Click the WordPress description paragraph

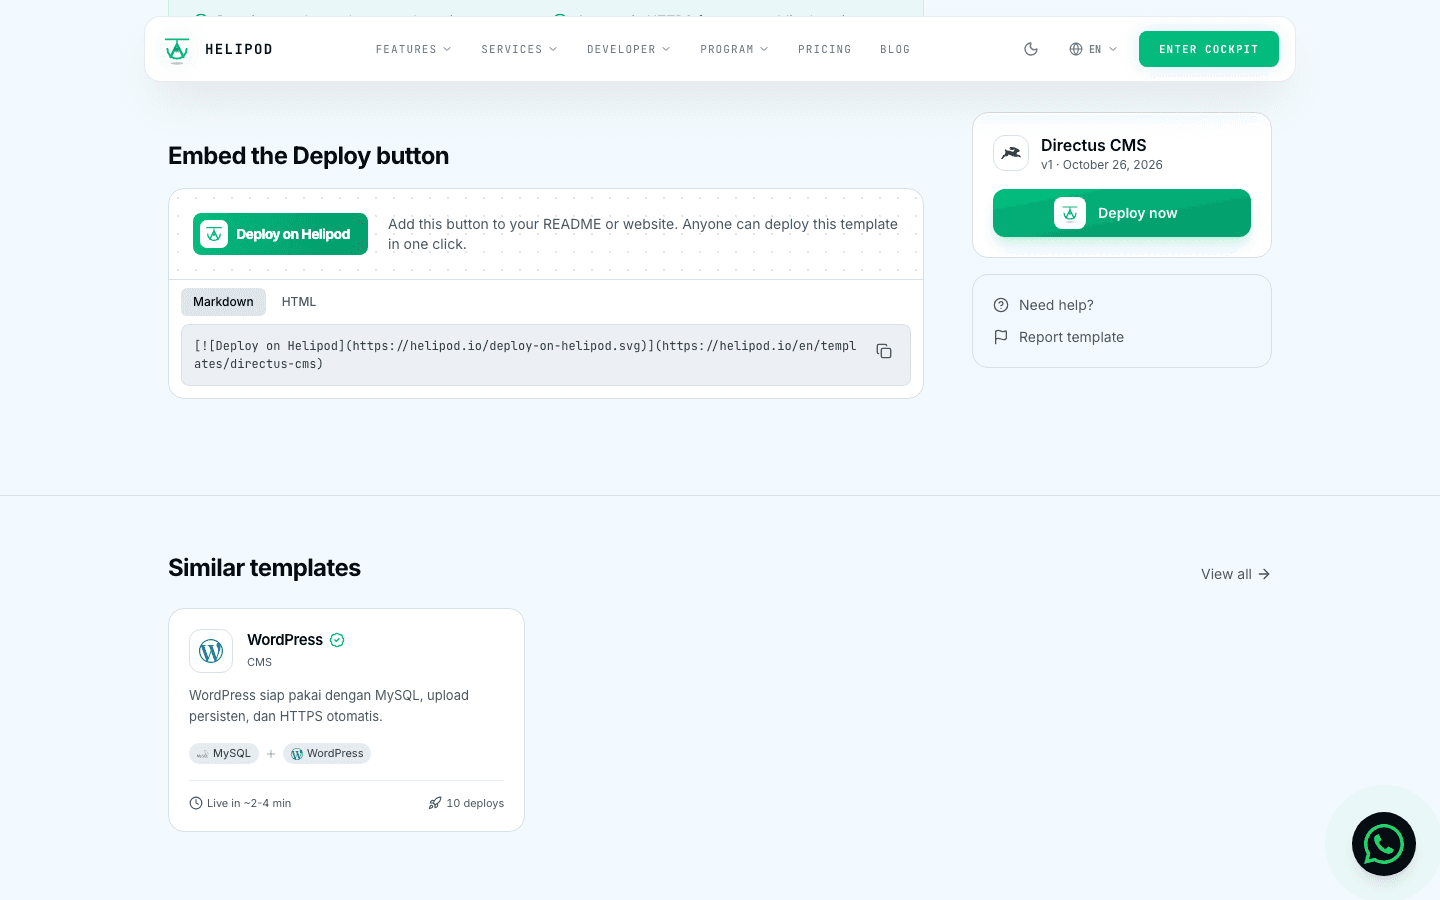click(329, 706)
